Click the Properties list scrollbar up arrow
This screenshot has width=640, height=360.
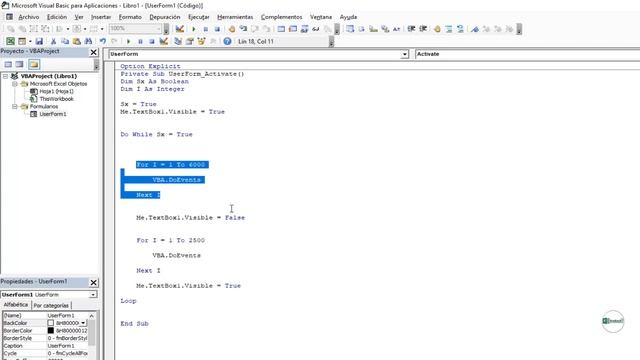click(x=92, y=316)
